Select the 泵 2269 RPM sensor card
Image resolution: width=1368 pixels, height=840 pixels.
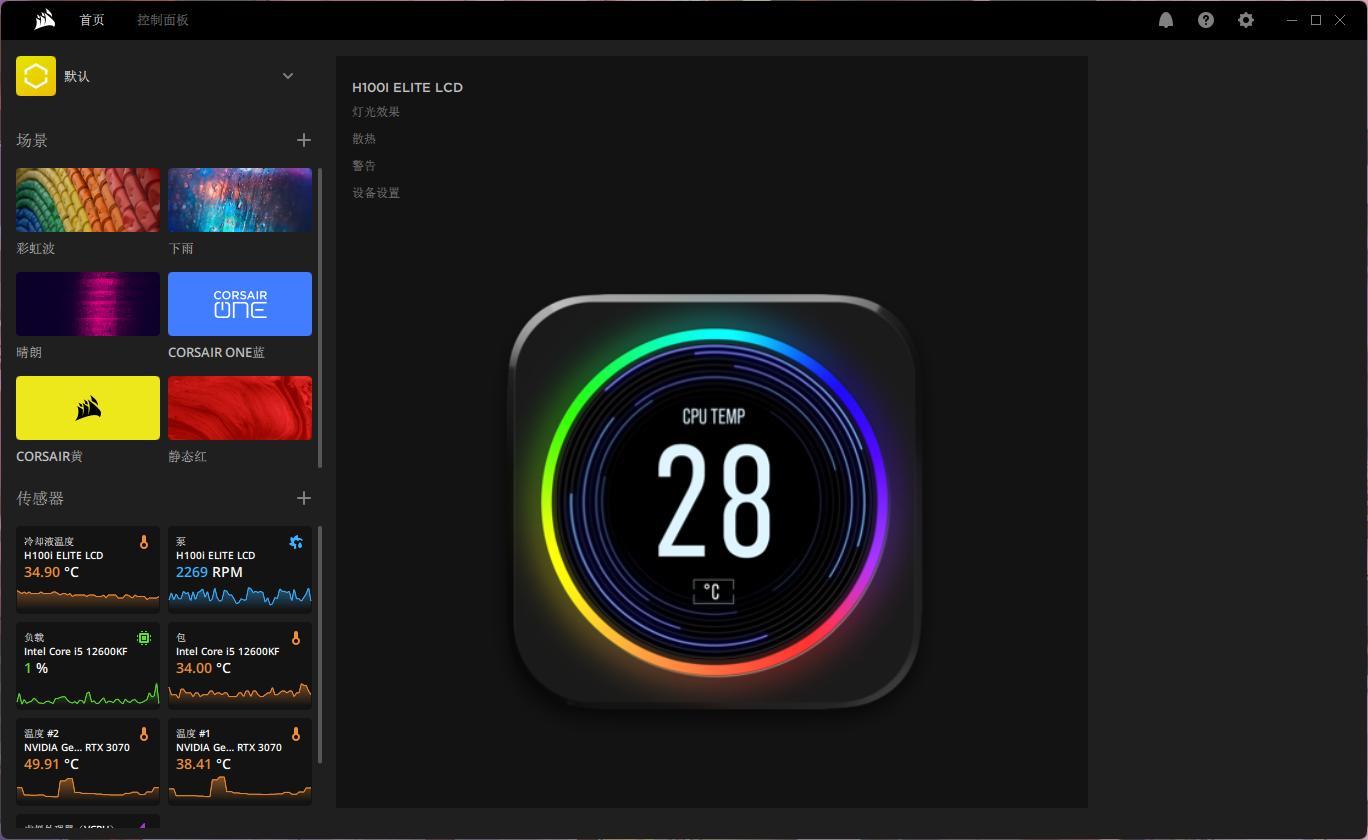(x=240, y=569)
